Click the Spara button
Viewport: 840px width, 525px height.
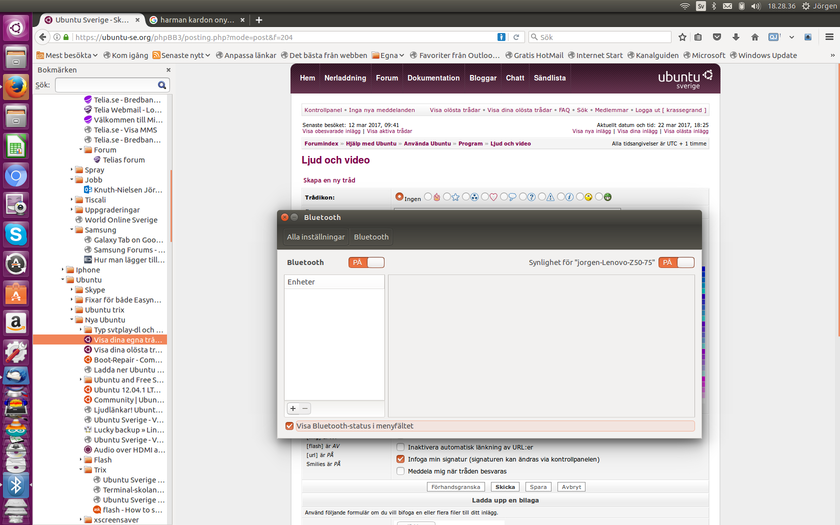(x=538, y=487)
